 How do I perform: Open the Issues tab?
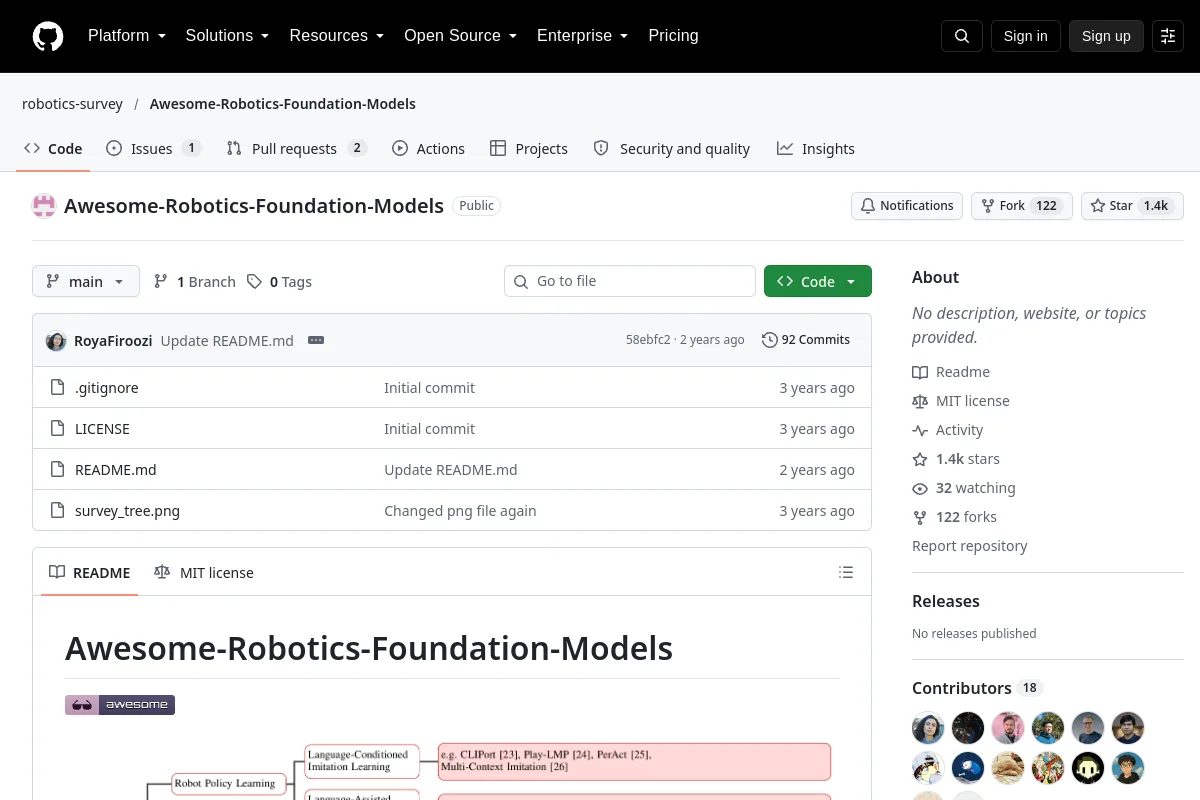(x=154, y=148)
